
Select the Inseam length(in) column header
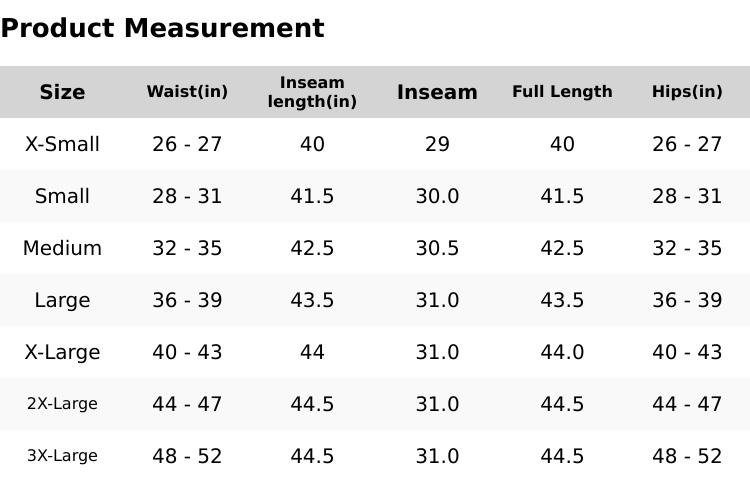coord(312,92)
